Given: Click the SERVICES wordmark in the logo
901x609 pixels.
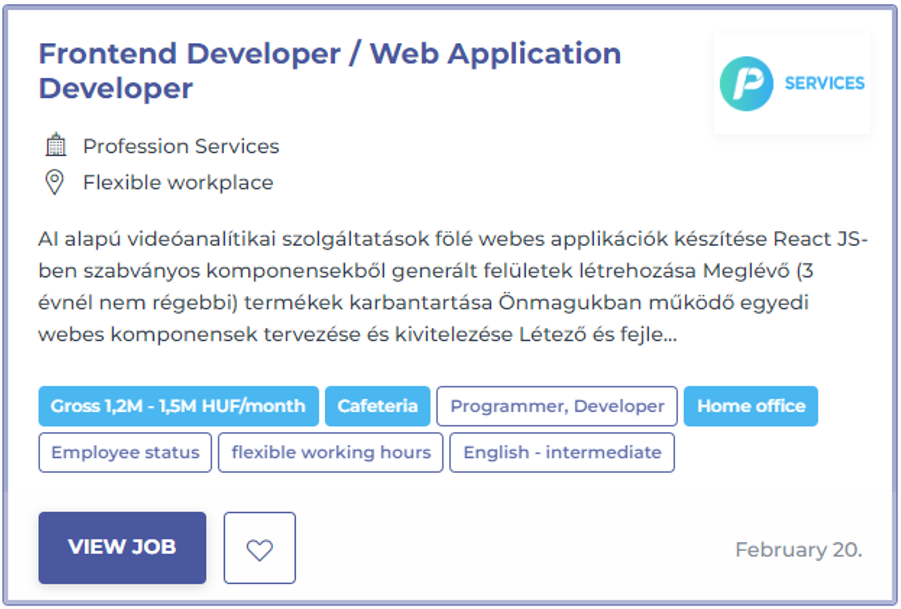Looking at the screenshot, I should point(824,83).
